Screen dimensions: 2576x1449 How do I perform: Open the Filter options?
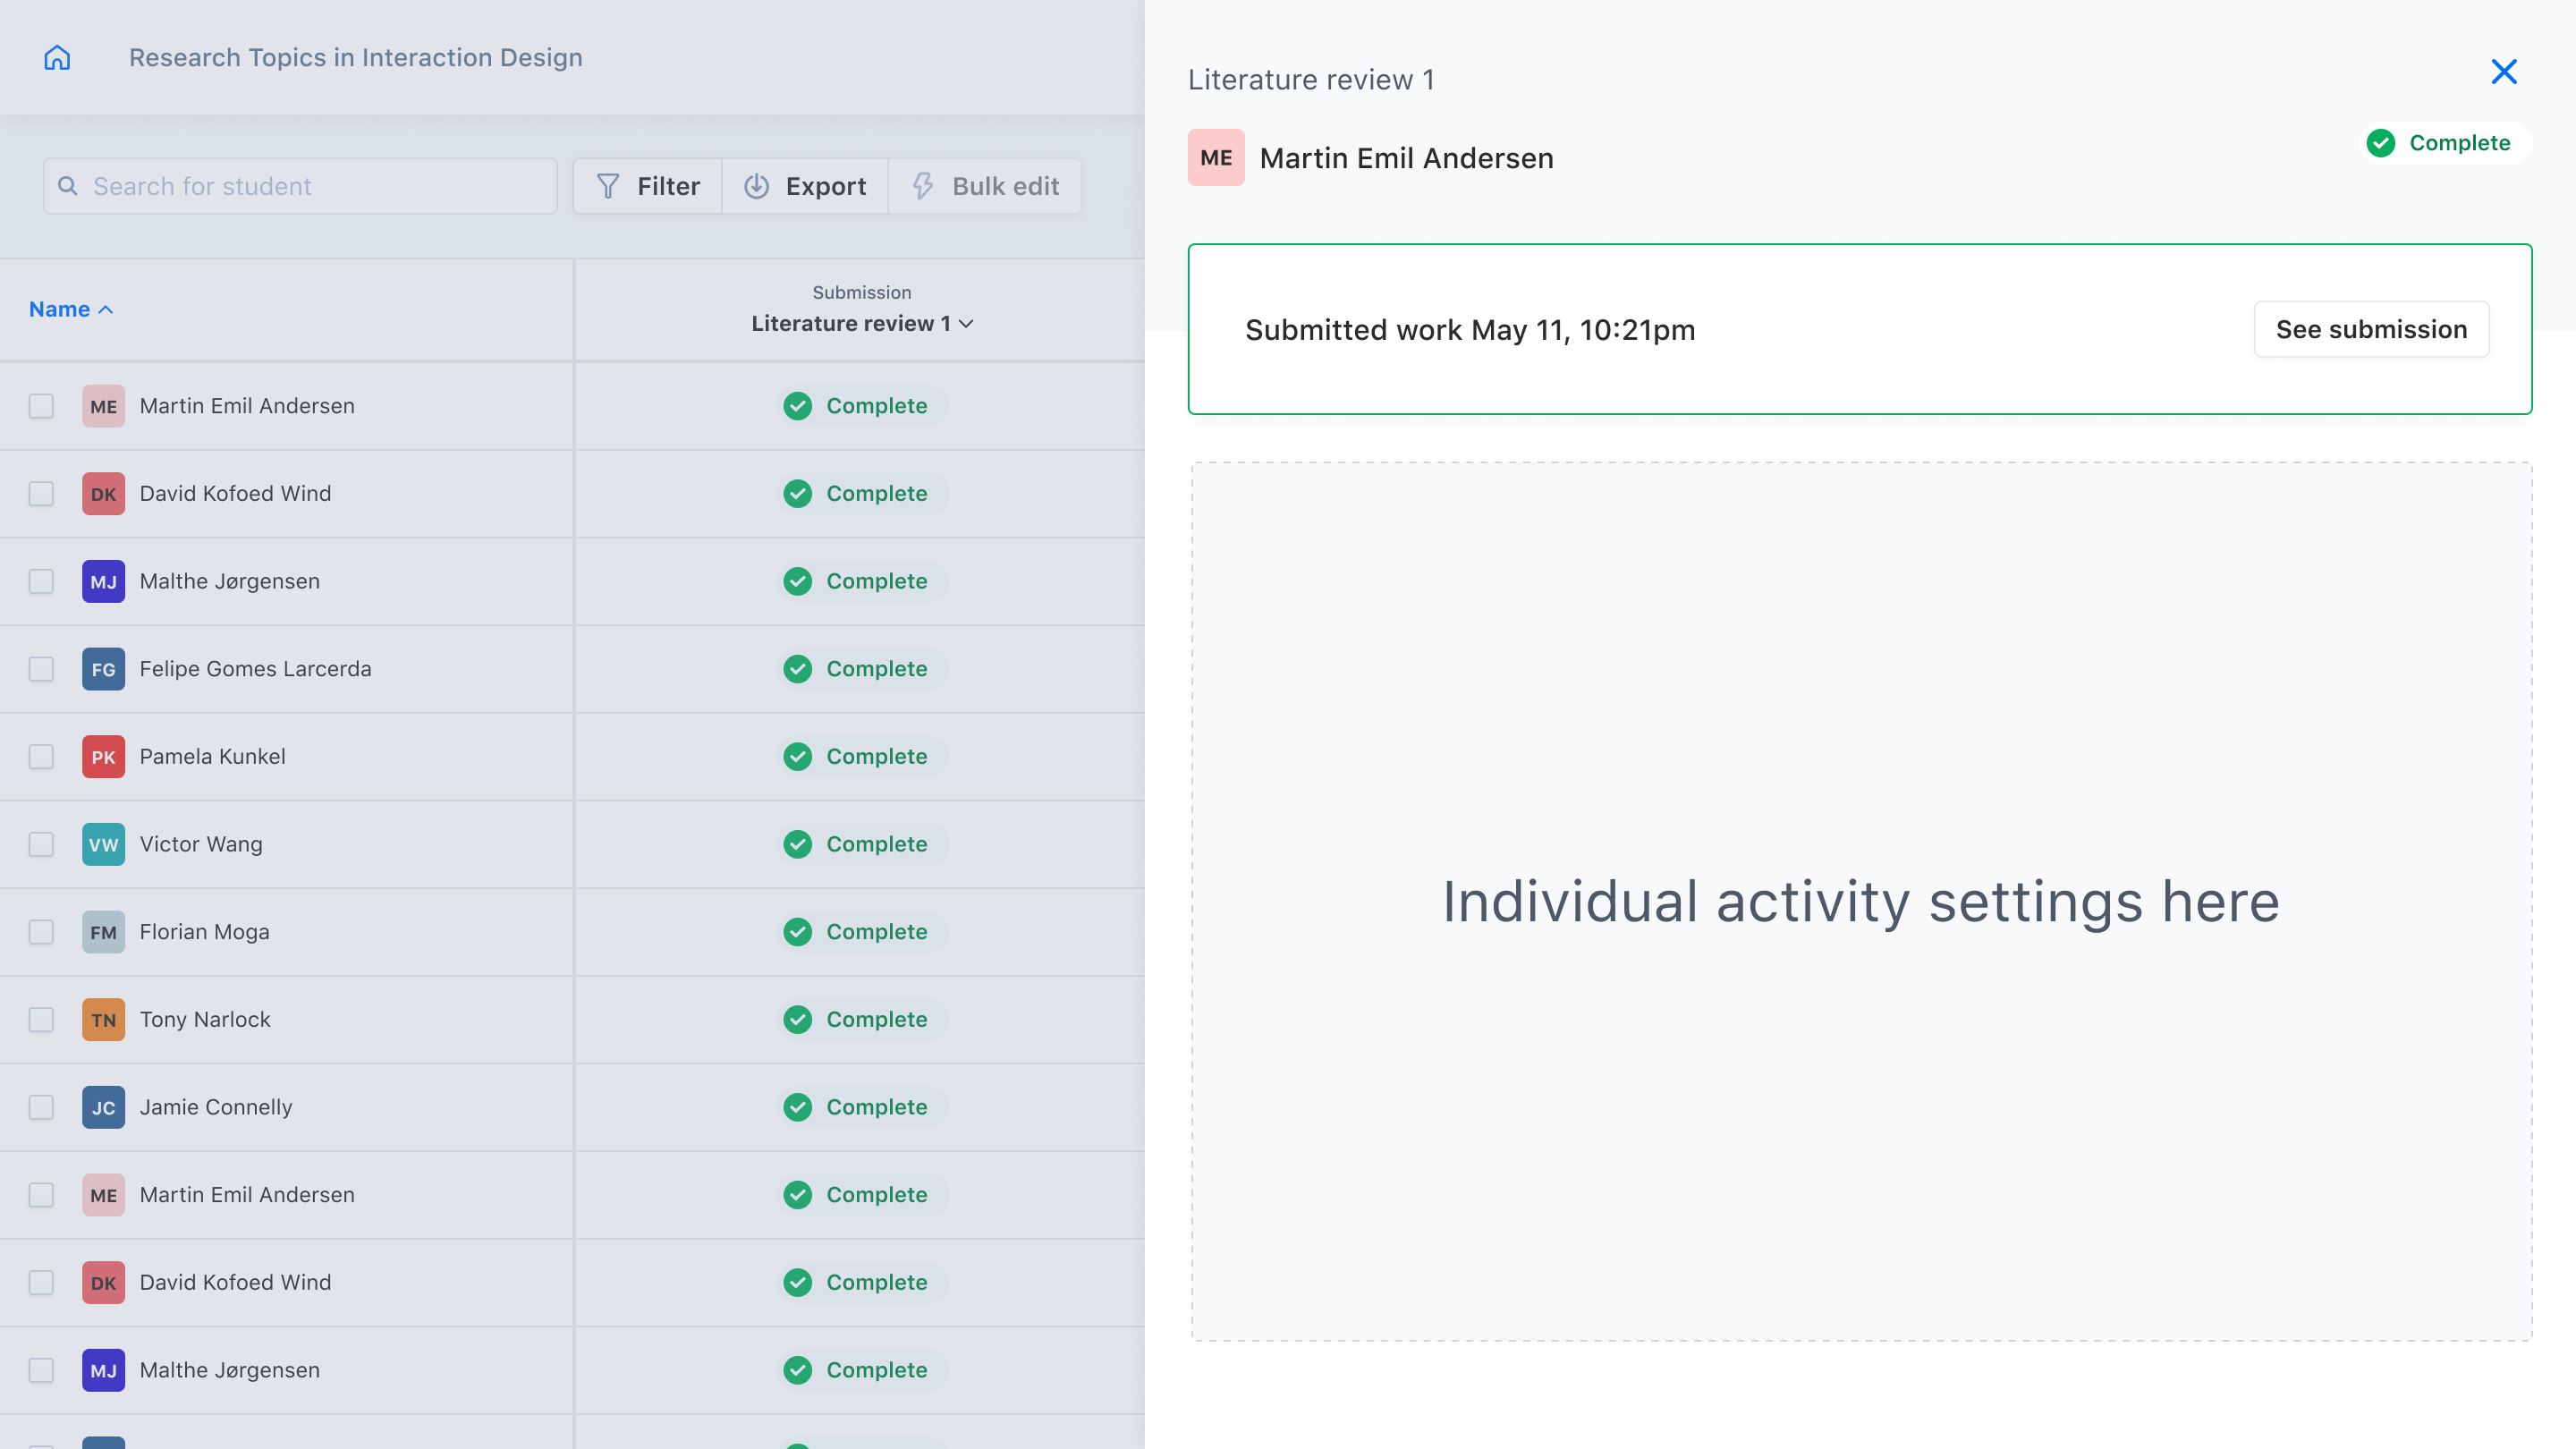point(648,186)
